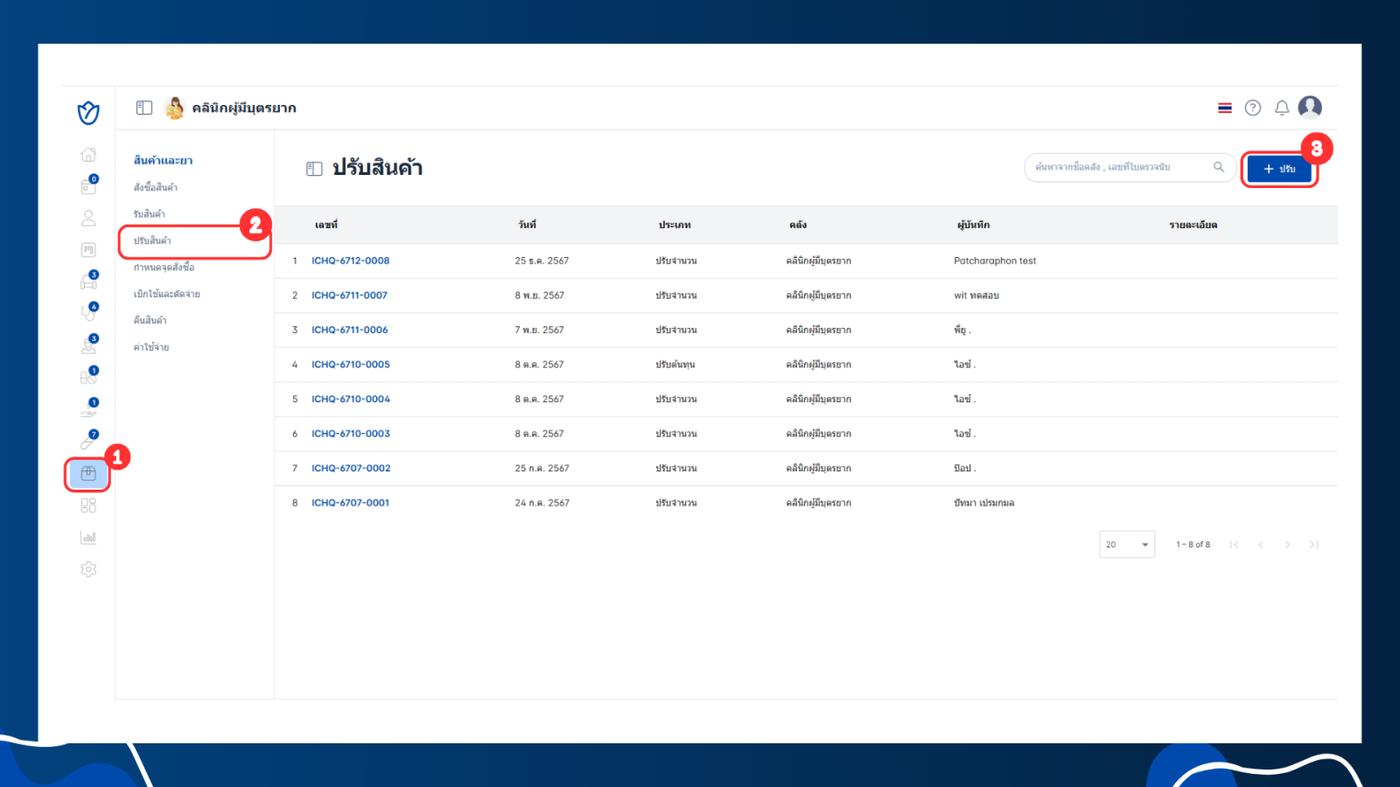The width and height of the screenshot is (1400, 787).
Task: Open the plain person icon in the sidebar
Action: point(88,218)
